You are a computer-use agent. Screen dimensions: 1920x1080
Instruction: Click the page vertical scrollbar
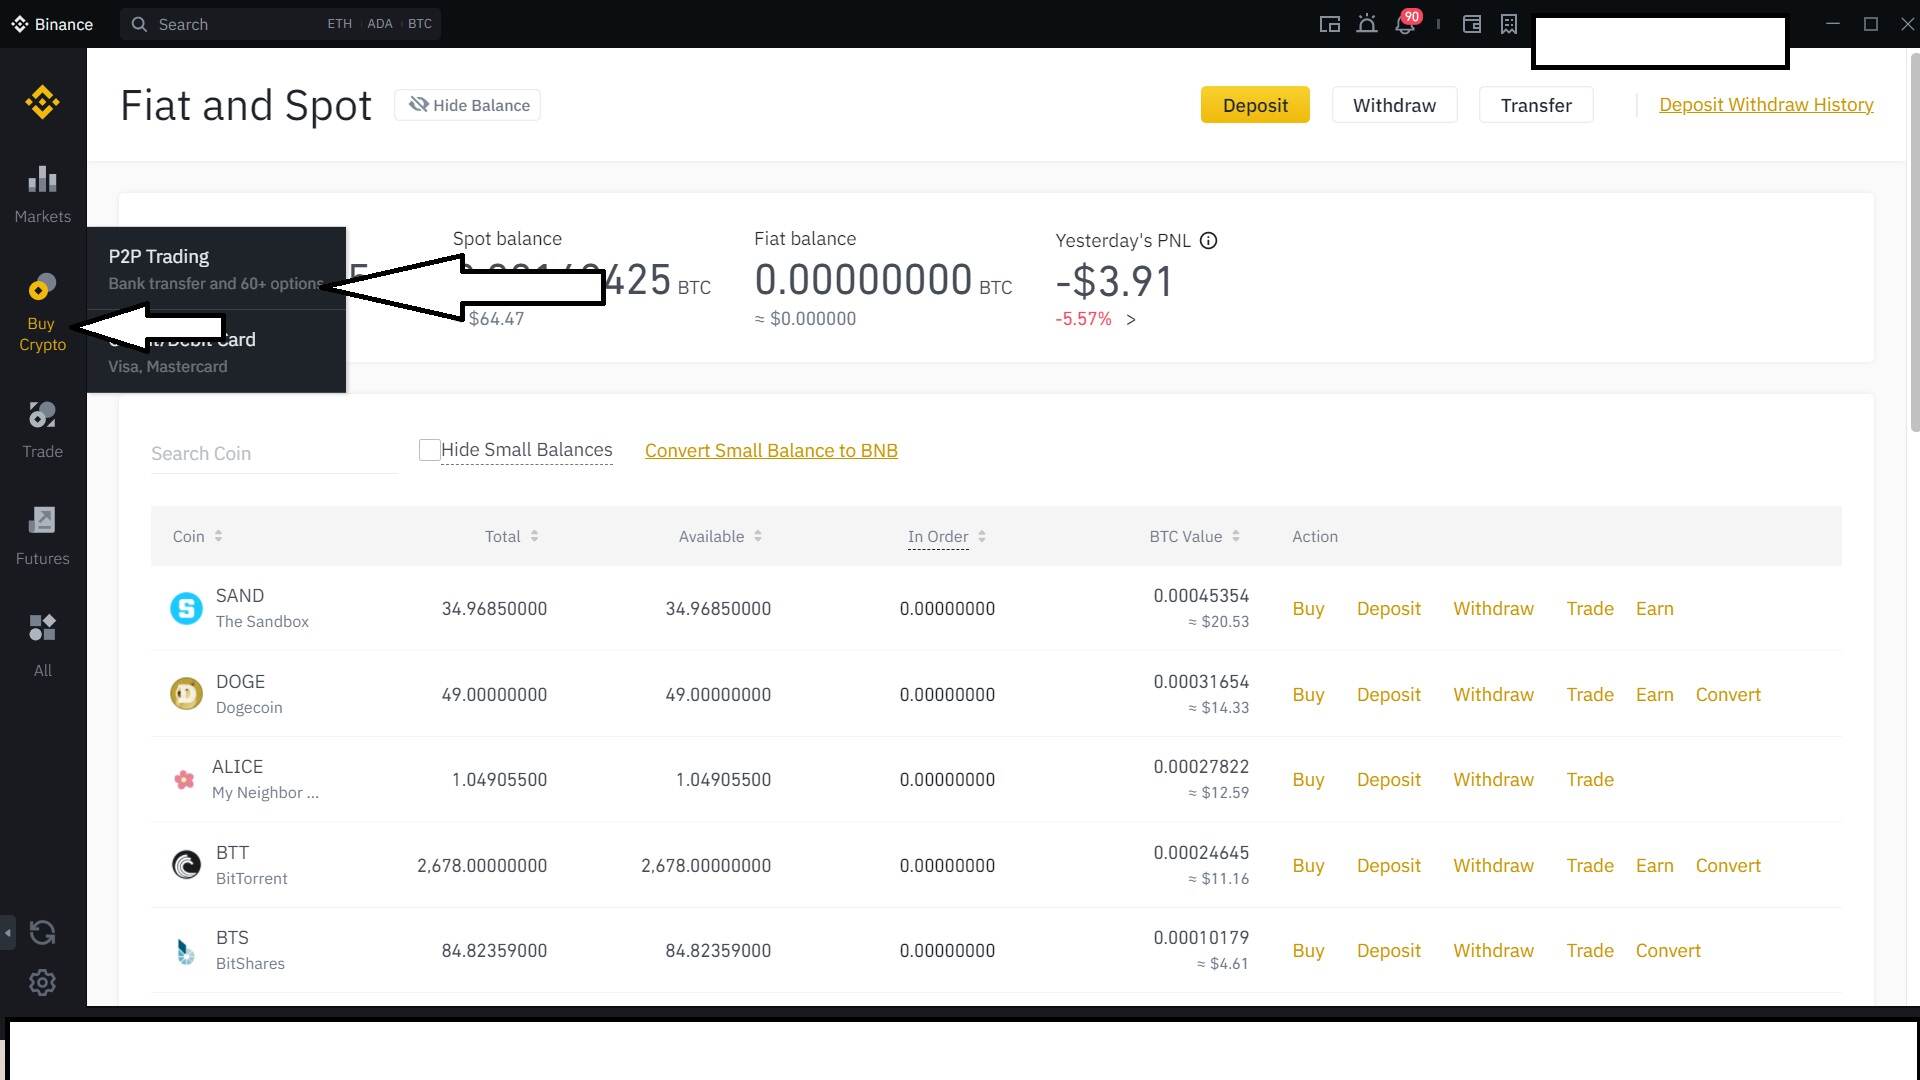(x=1914, y=242)
